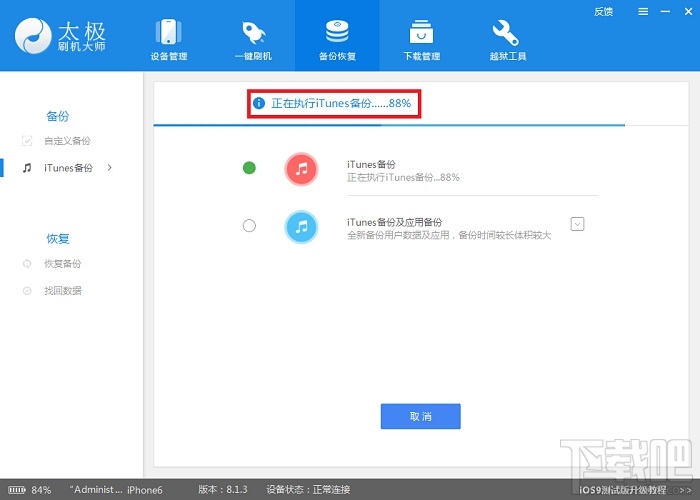Viewport: 700px width, 500px height.
Task: Open the 设备管理 phone icon
Action: (x=168, y=31)
